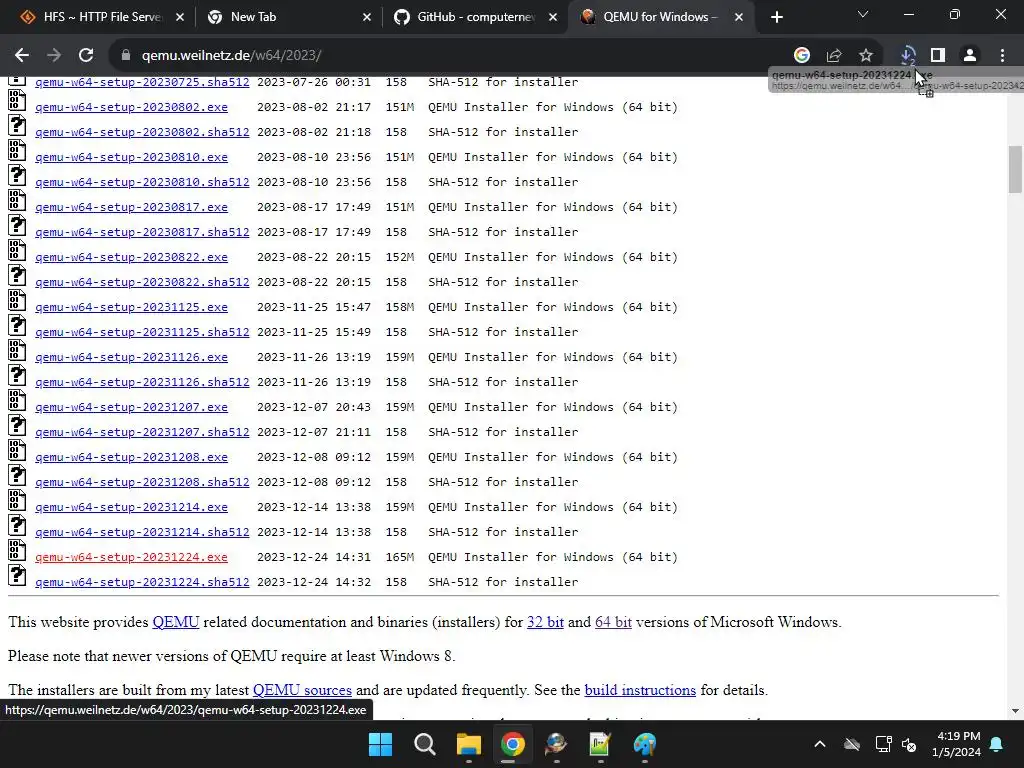Go back to previous page
This screenshot has width=1024, height=768.
22,56
